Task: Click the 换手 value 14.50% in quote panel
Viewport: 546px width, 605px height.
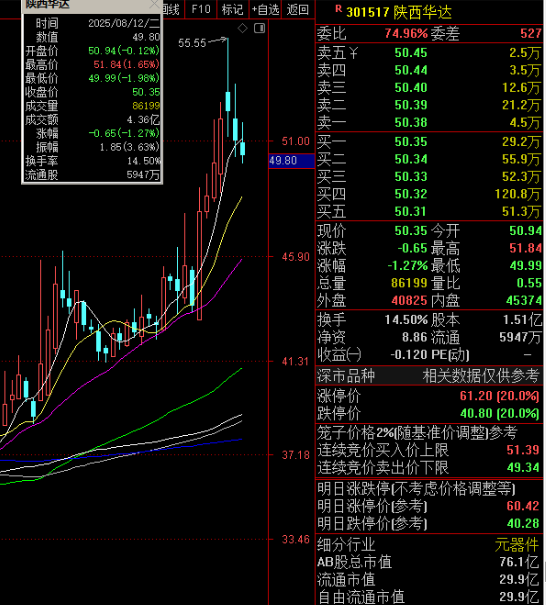Action: pos(406,320)
